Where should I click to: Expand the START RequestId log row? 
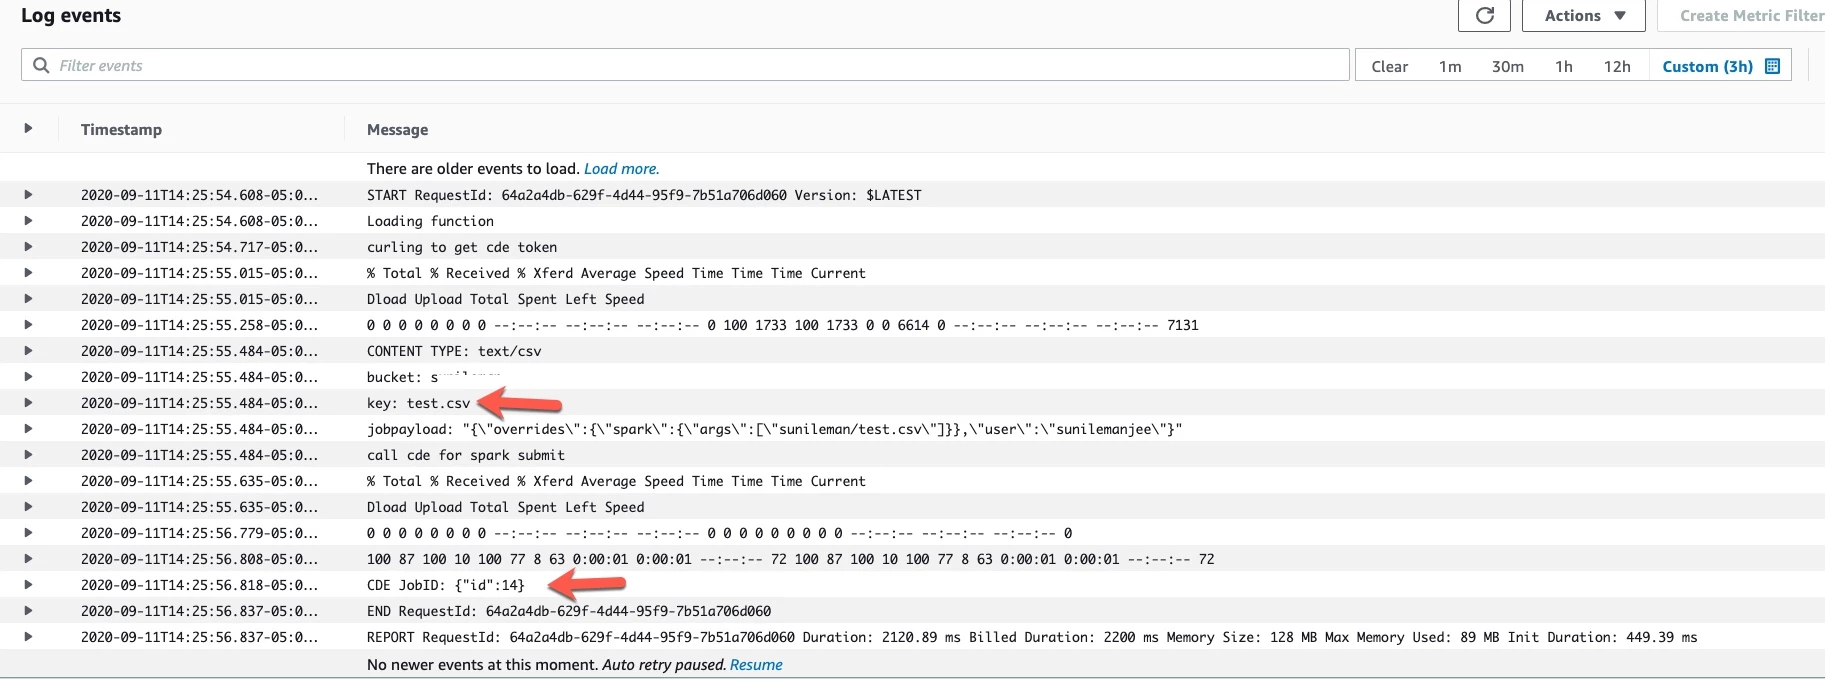click(28, 194)
